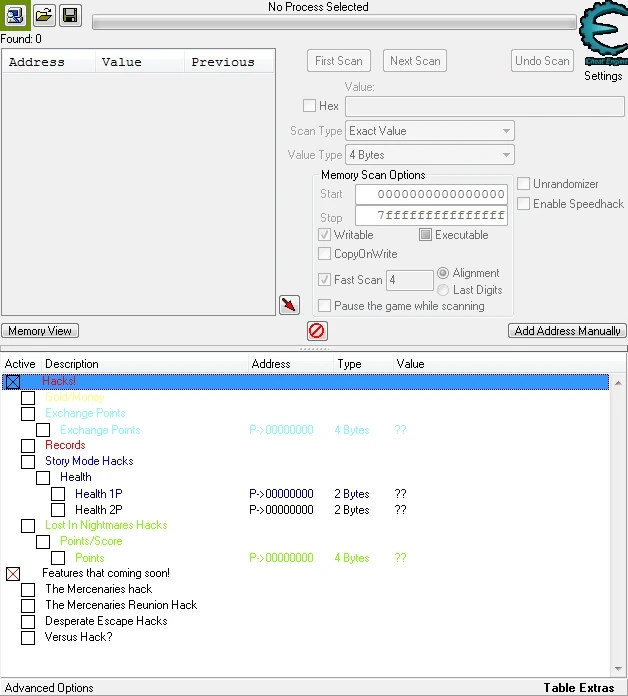Click the Stop address field
628x696 pixels.
[x=431, y=216]
